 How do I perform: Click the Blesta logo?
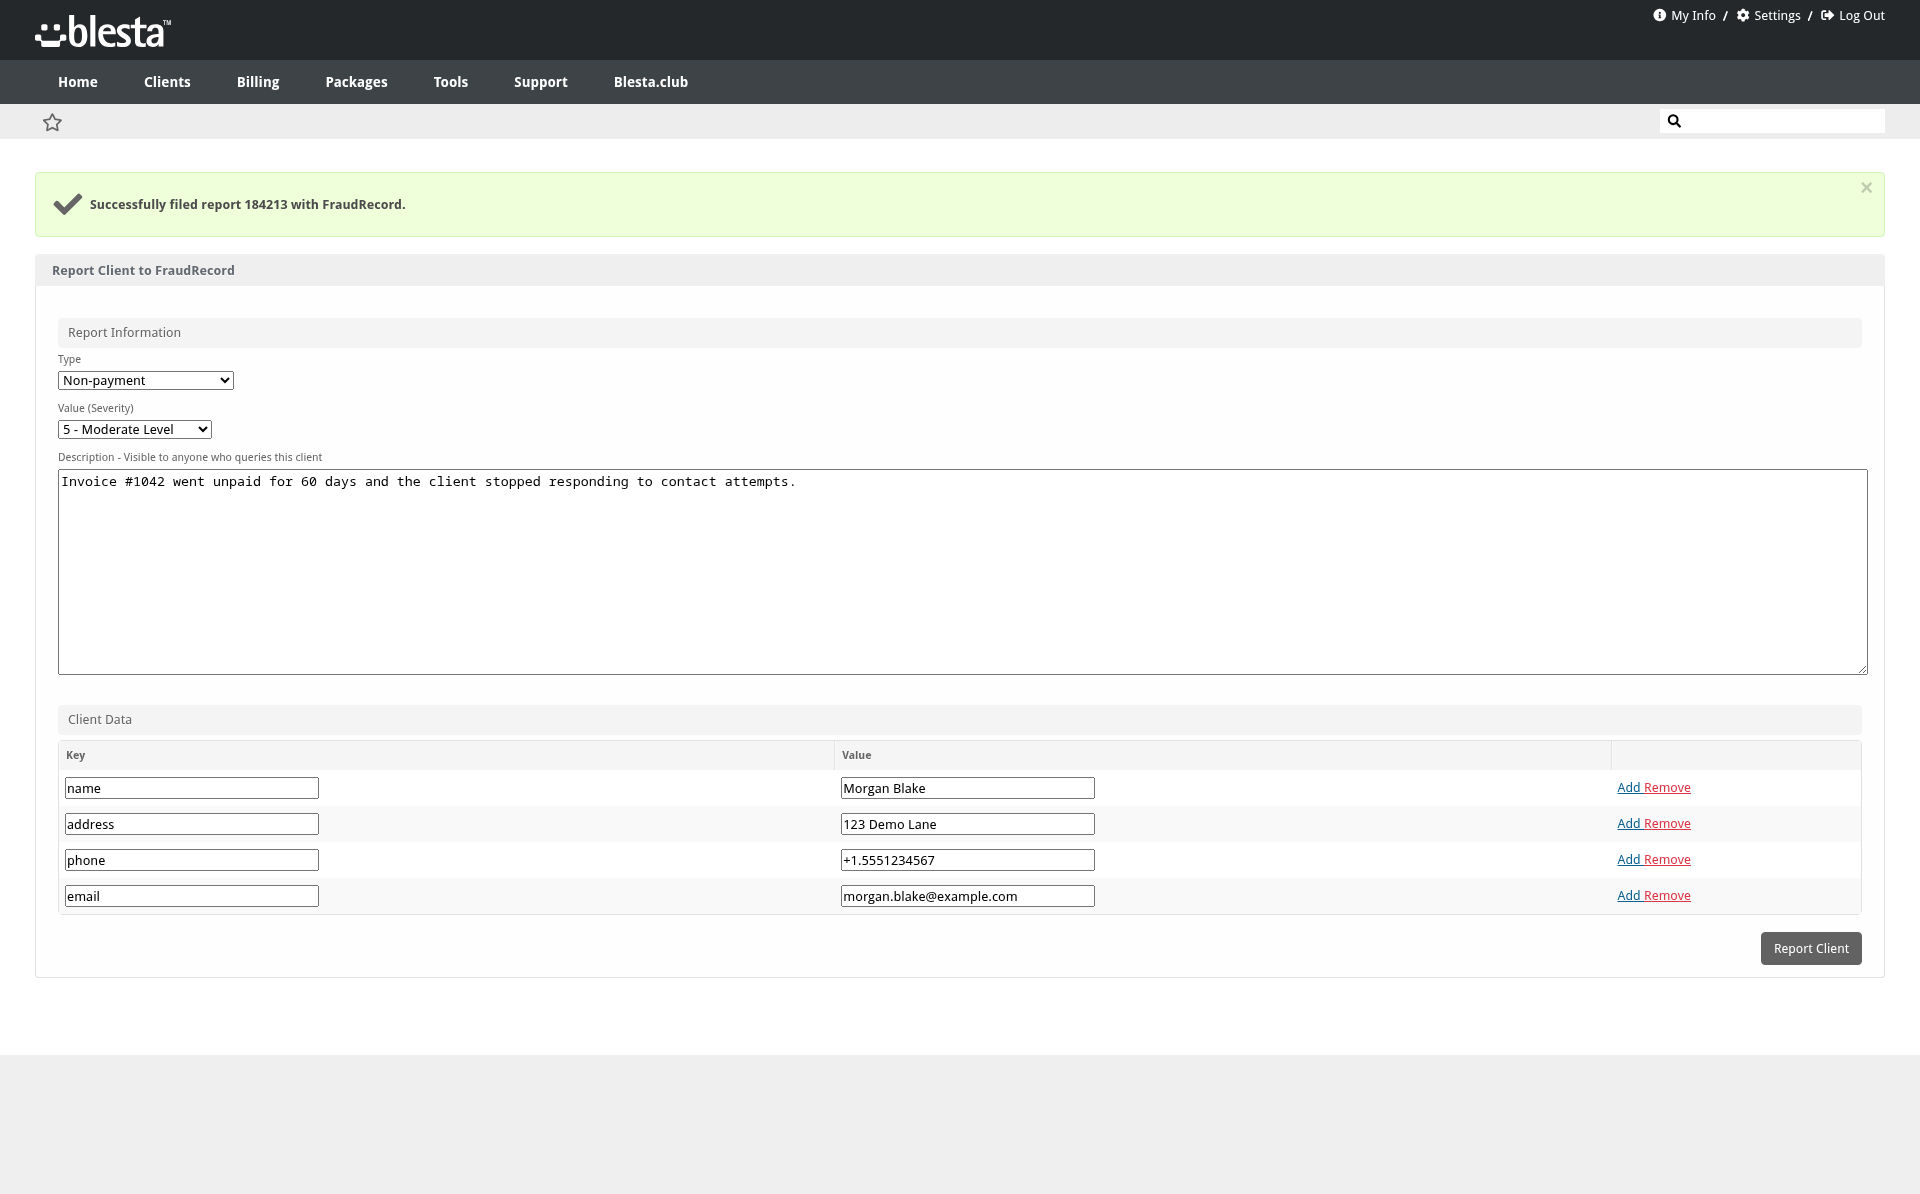point(103,32)
